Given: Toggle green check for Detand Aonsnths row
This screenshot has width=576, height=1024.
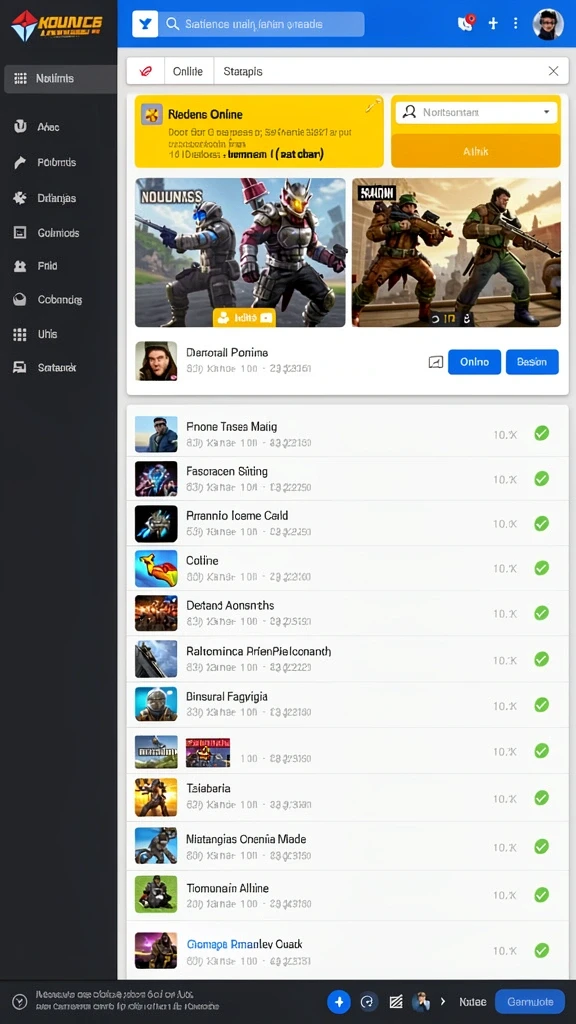Looking at the screenshot, I should point(541,613).
